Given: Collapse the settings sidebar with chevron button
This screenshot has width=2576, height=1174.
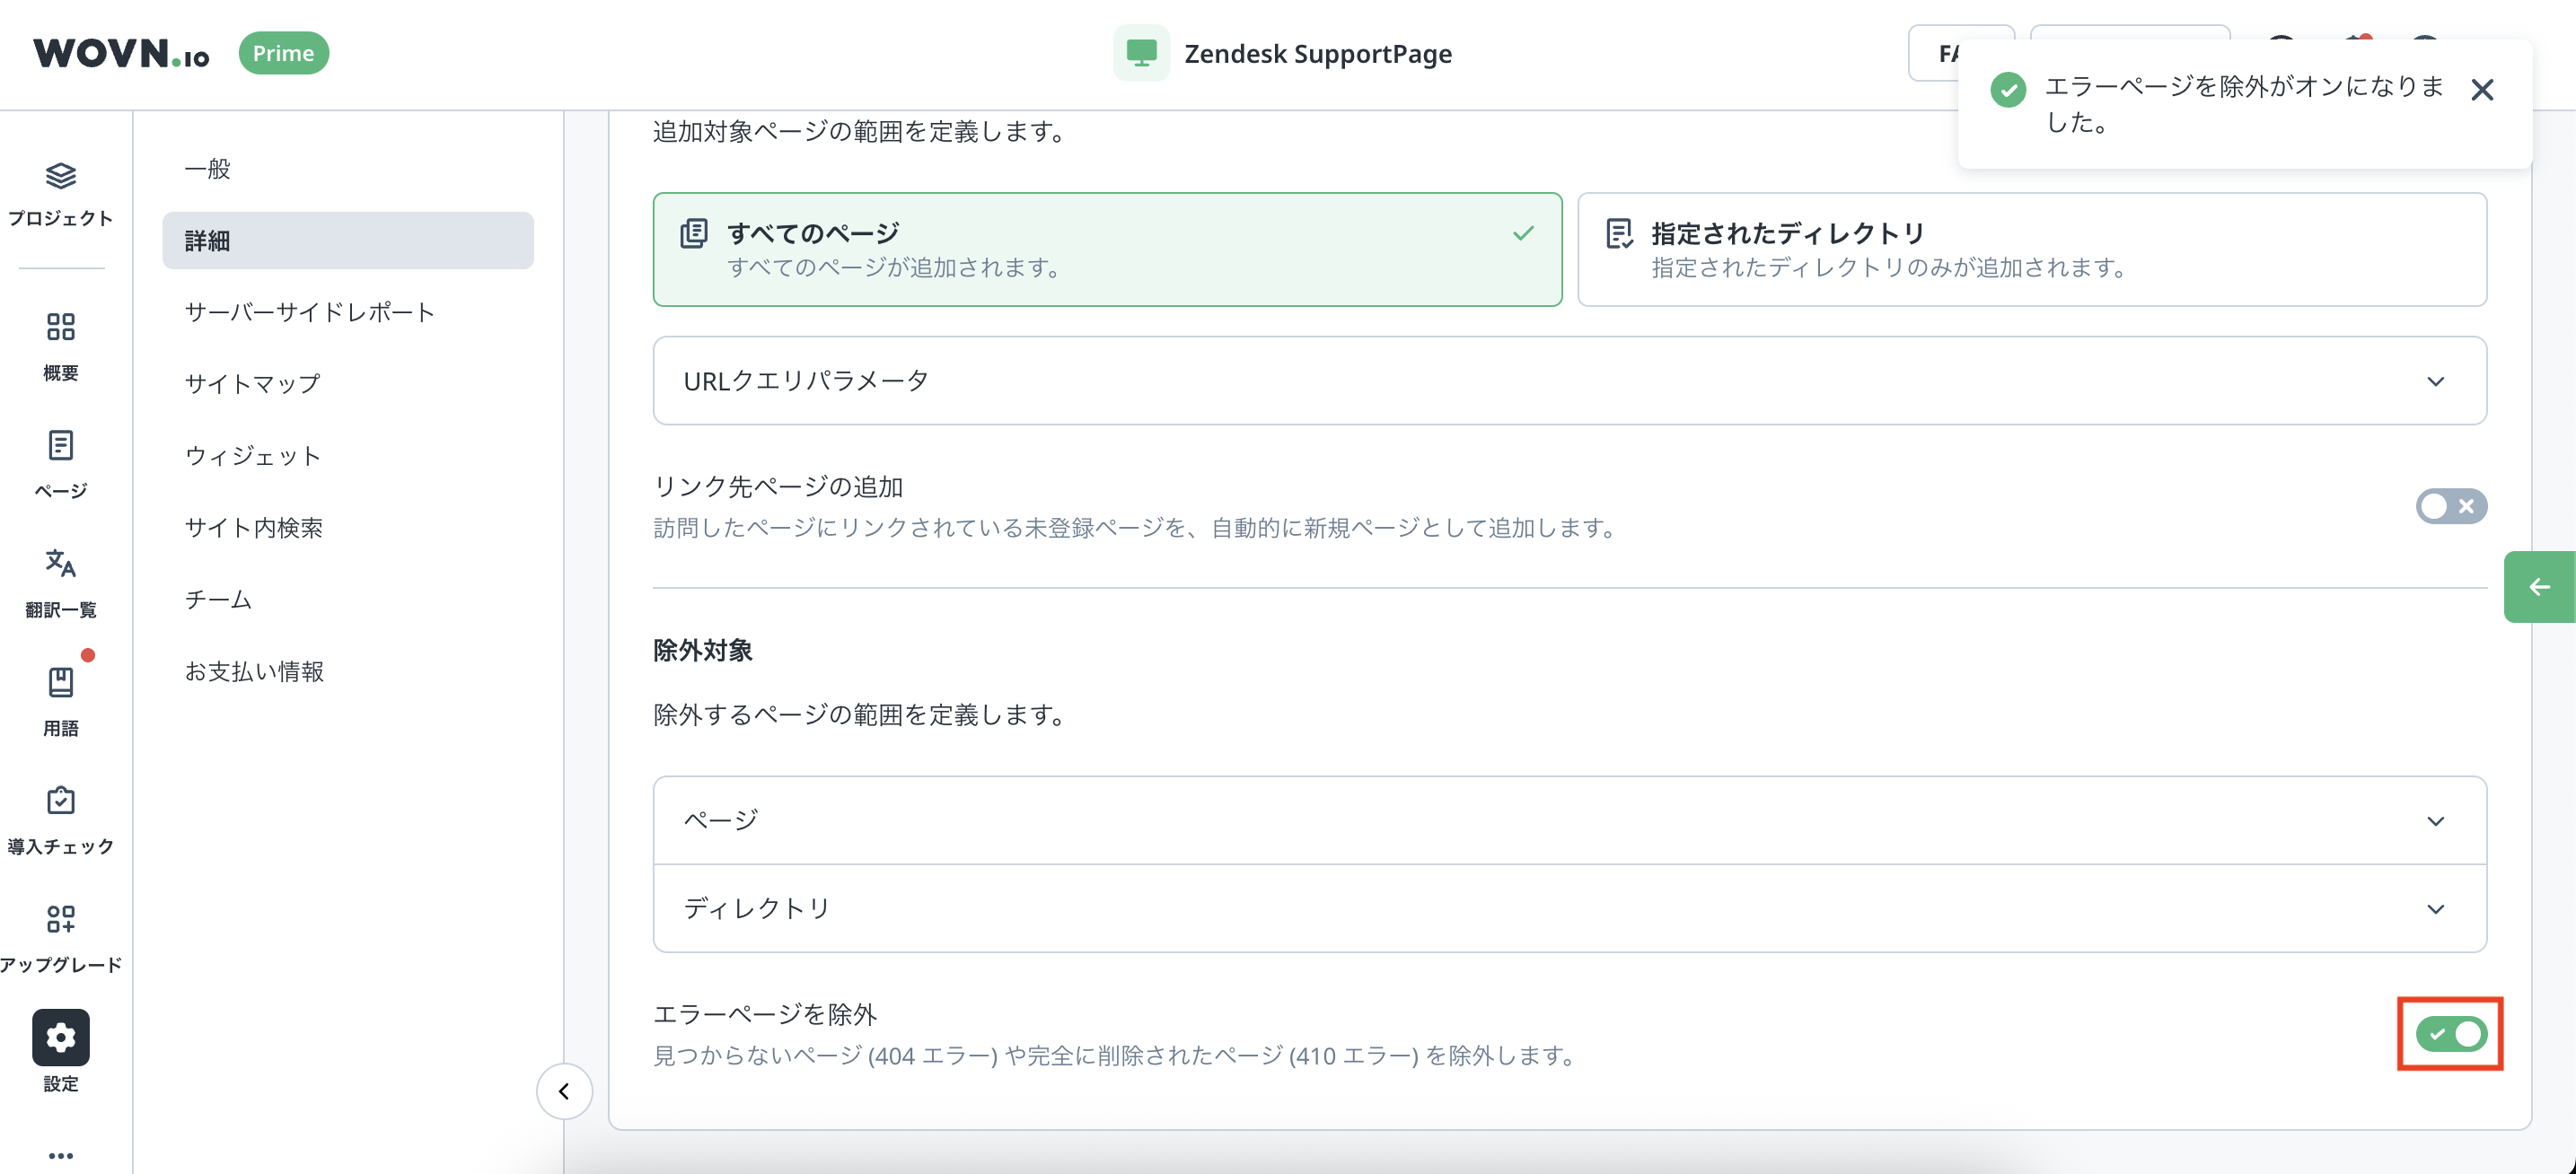Looking at the screenshot, I should point(564,1091).
